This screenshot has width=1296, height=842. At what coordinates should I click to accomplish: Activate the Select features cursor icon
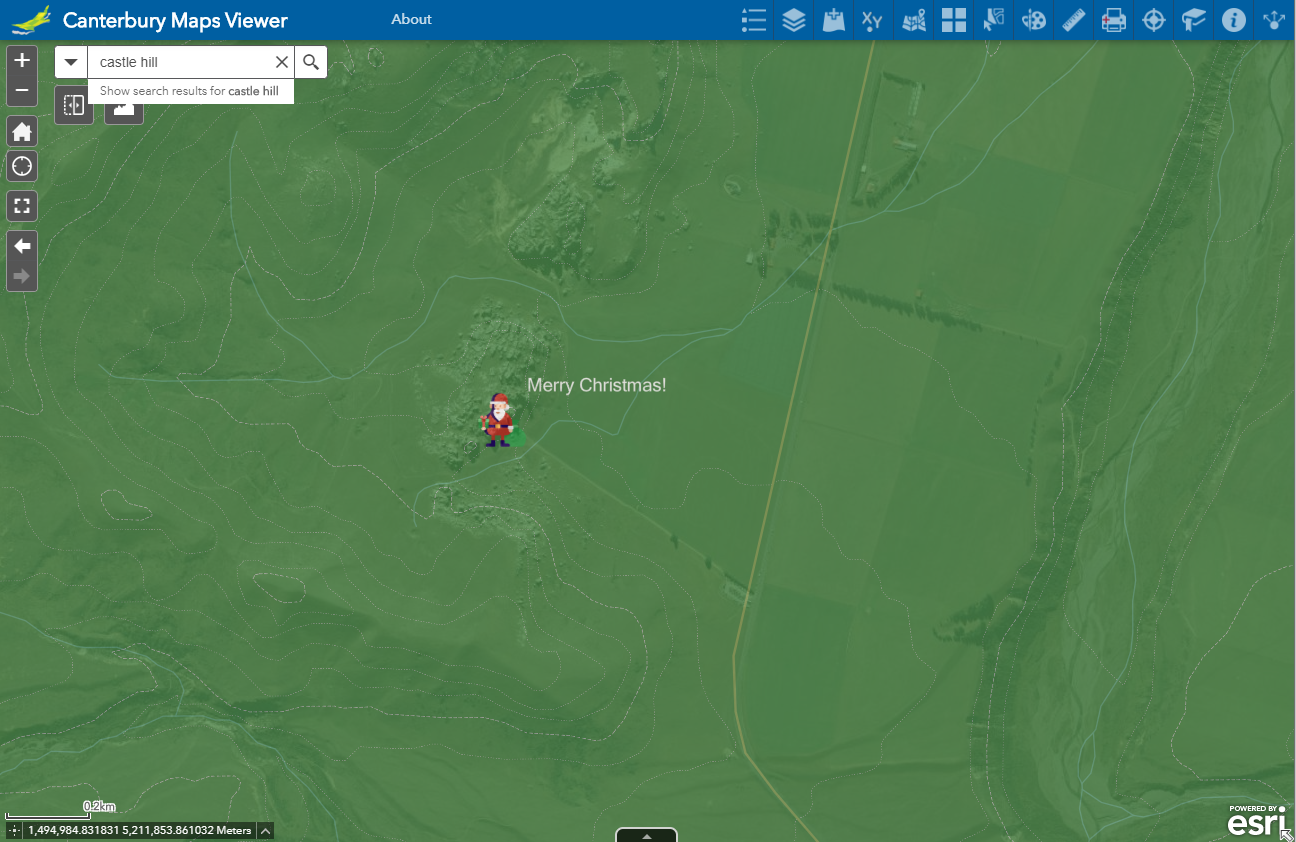(x=994, y=20)
